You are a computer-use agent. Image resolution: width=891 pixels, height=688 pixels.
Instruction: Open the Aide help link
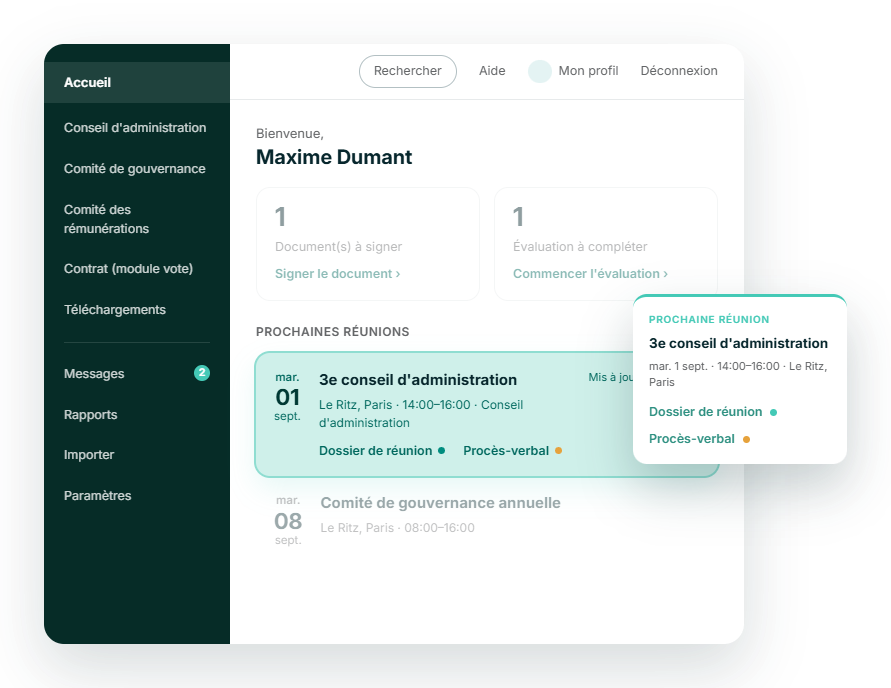[x=492, y=71]
